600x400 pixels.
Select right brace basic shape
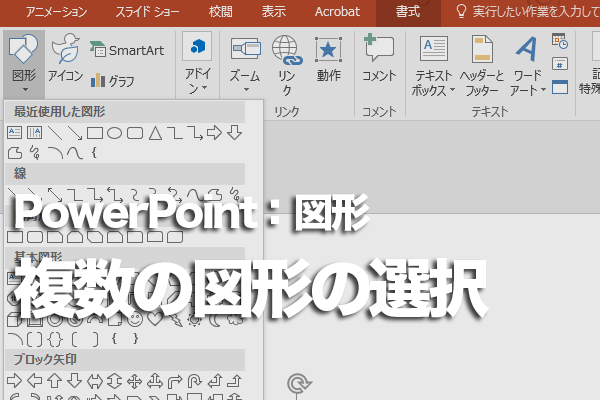point(135,339)
